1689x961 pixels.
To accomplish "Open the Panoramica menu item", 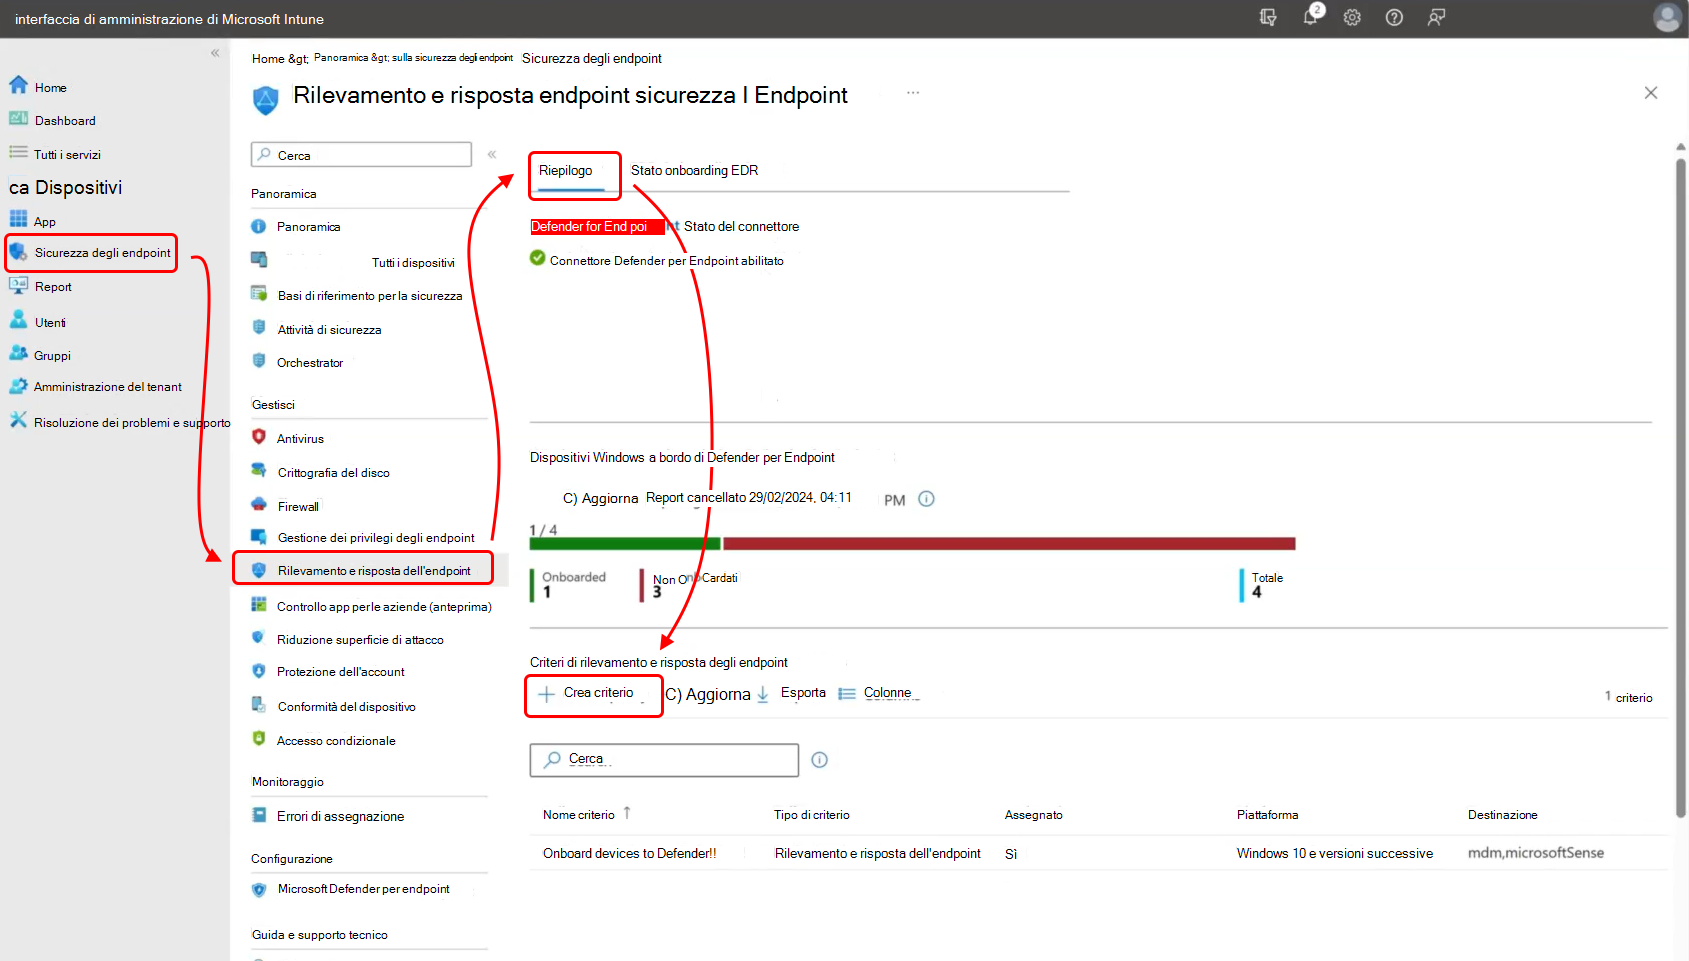I will pyautogui.click(x=308, y=227).
